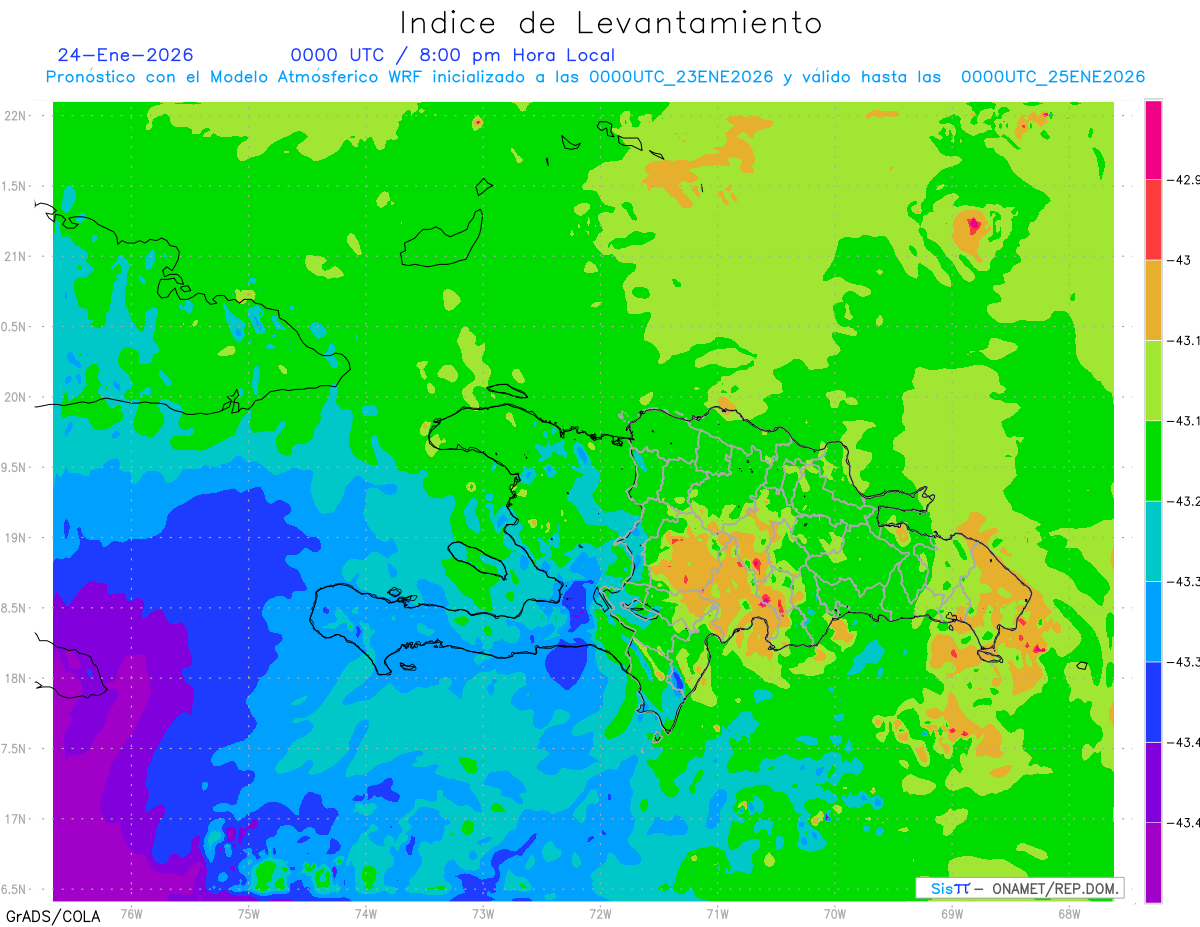Click the 0000UTC_23ENE2026 initialization timestamp
1200x927 pixels.
coord(680,77)
